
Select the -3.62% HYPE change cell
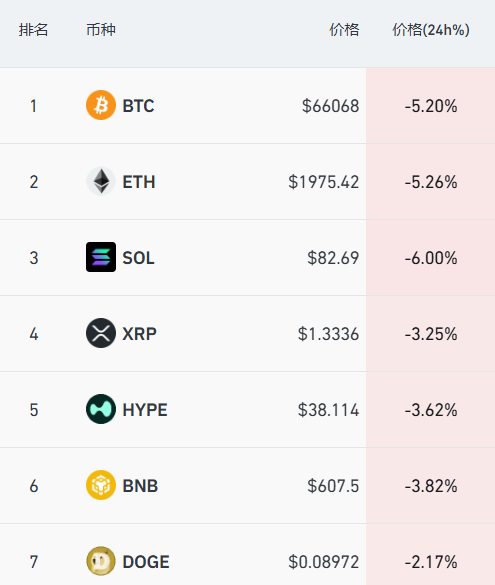pyautogui.click(x=431, y=410)
